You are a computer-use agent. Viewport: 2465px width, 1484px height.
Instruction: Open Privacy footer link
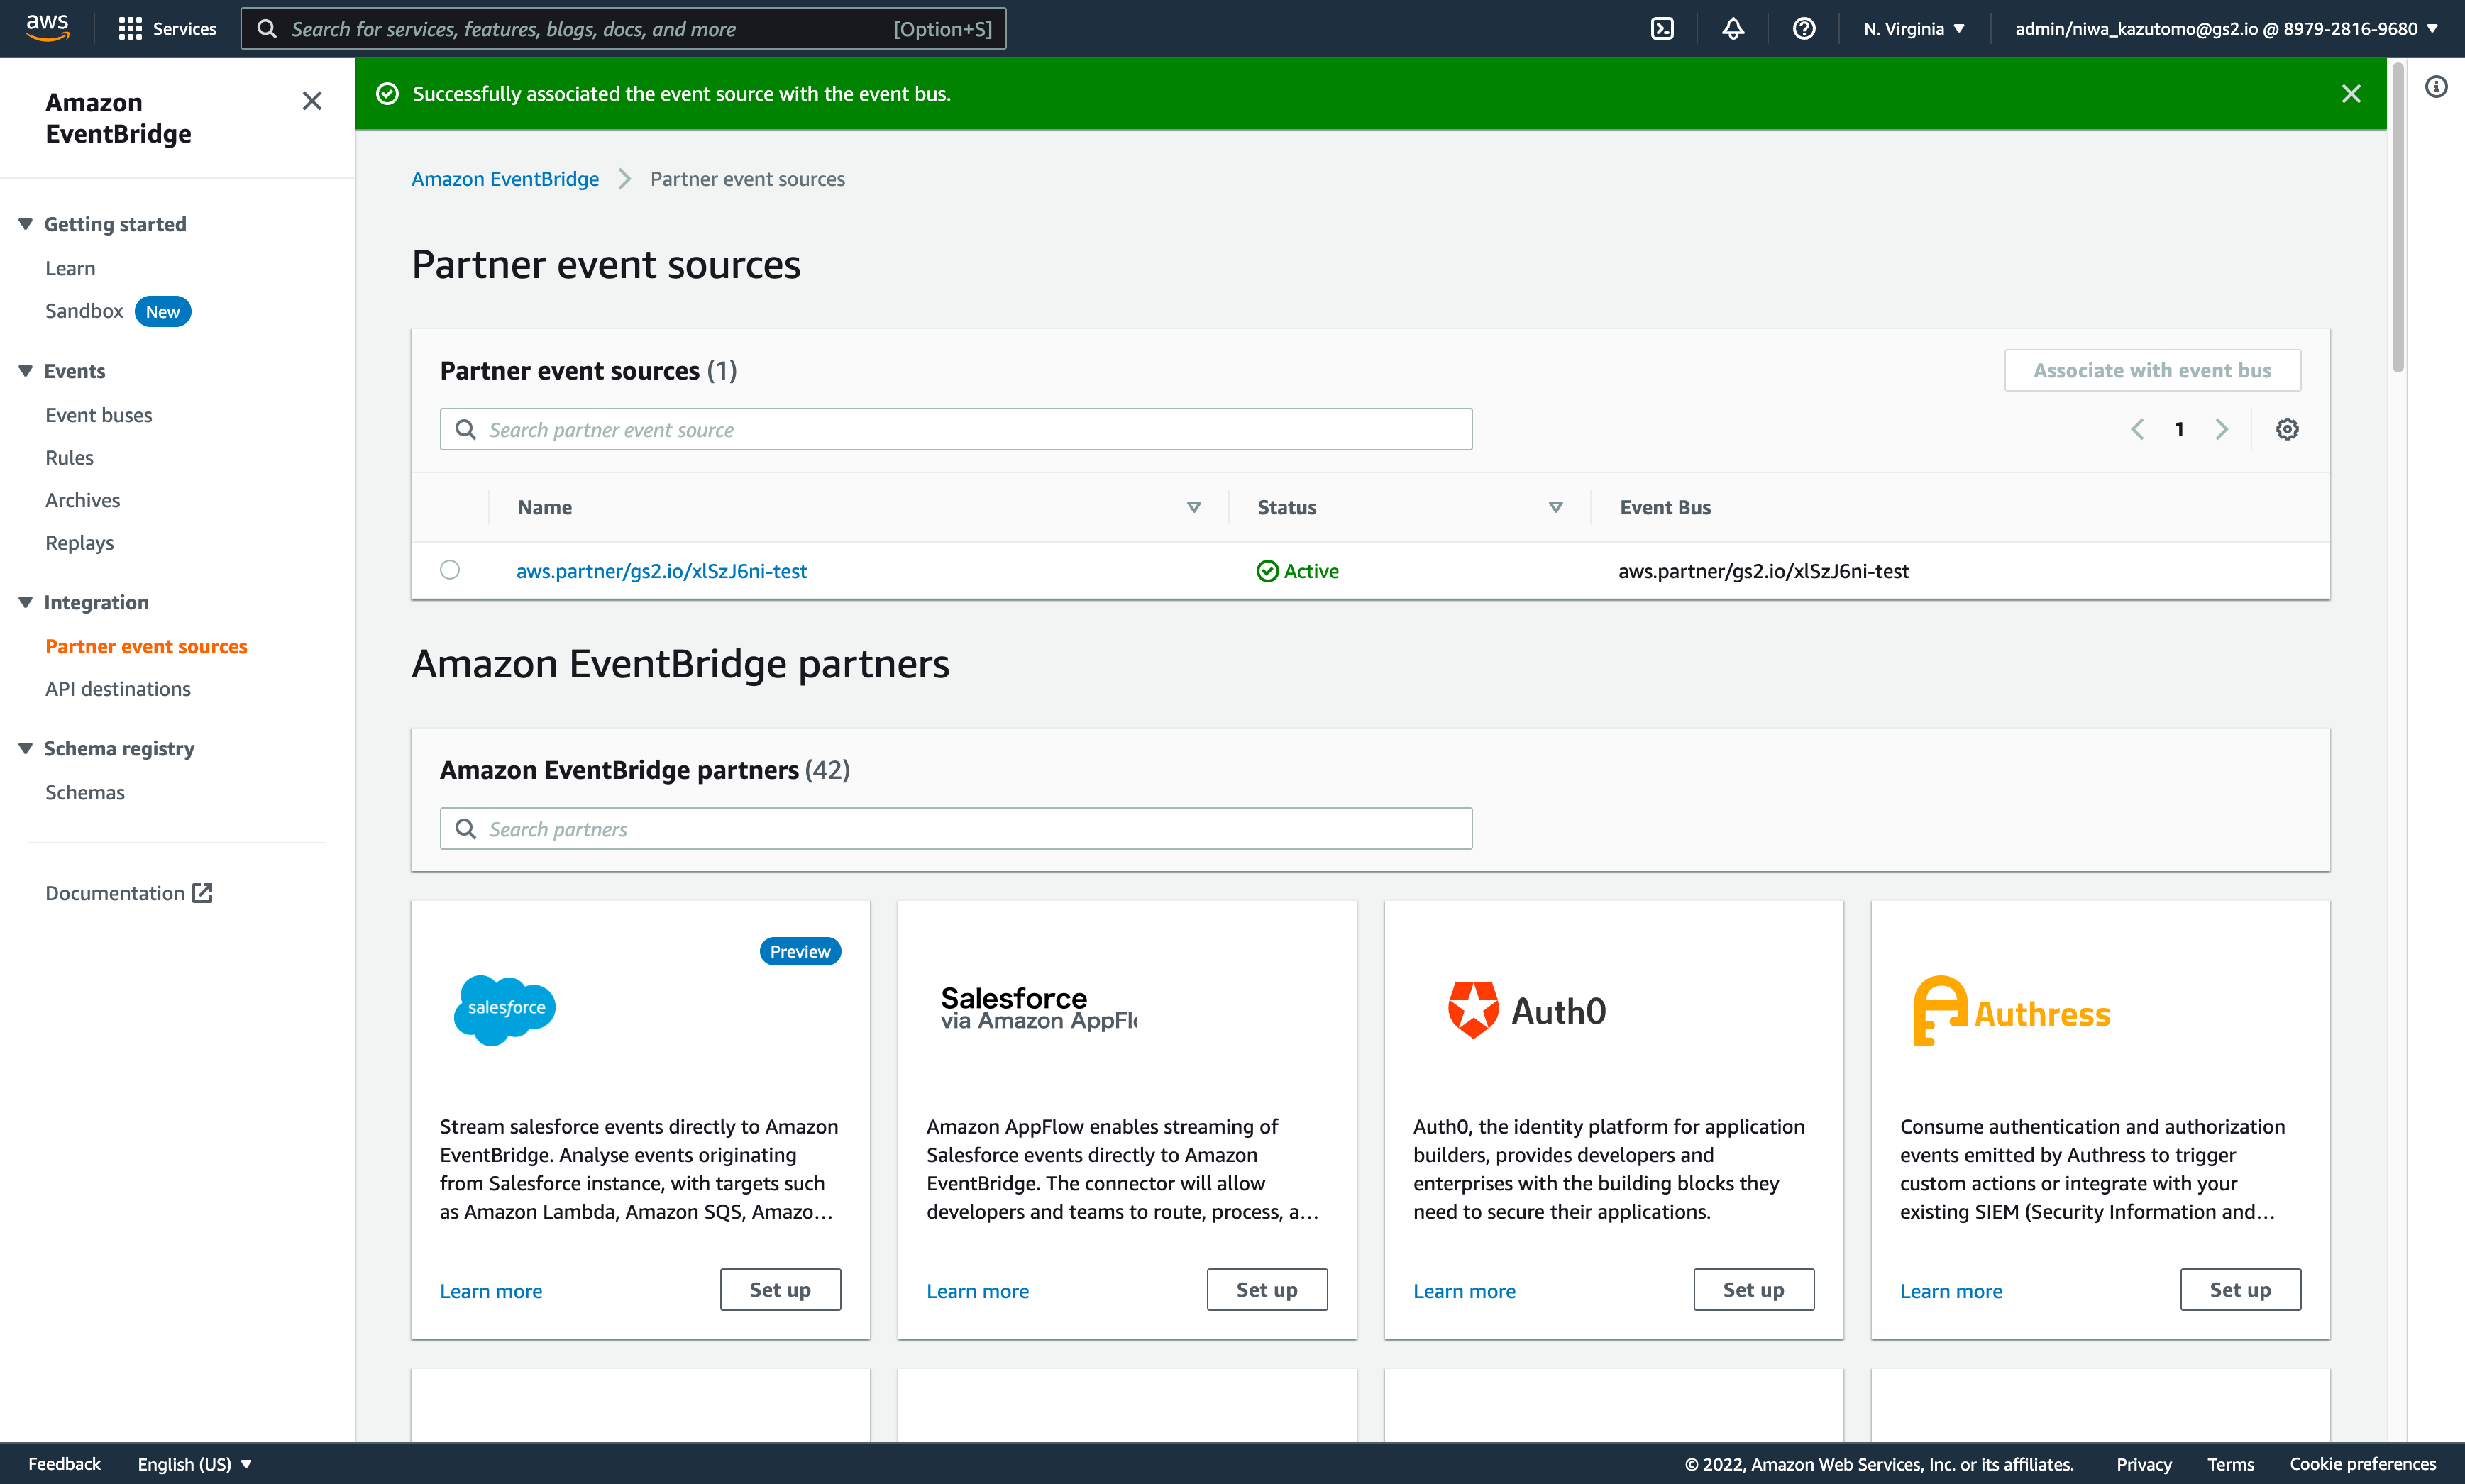click(2144, 1464)
